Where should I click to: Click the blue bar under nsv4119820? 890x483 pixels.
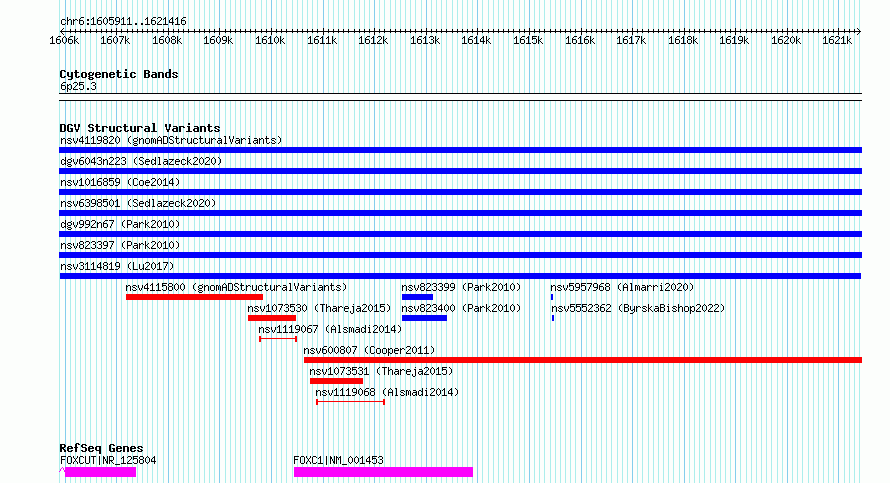click(460, 150)
